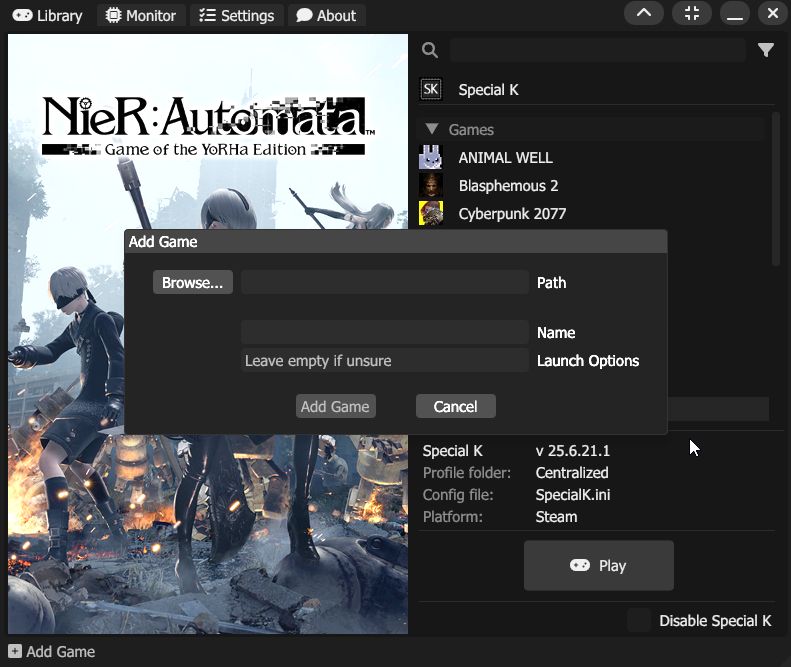791x667 pixels.
Task: Click the Settings list icon
Action: coord(207,16)
